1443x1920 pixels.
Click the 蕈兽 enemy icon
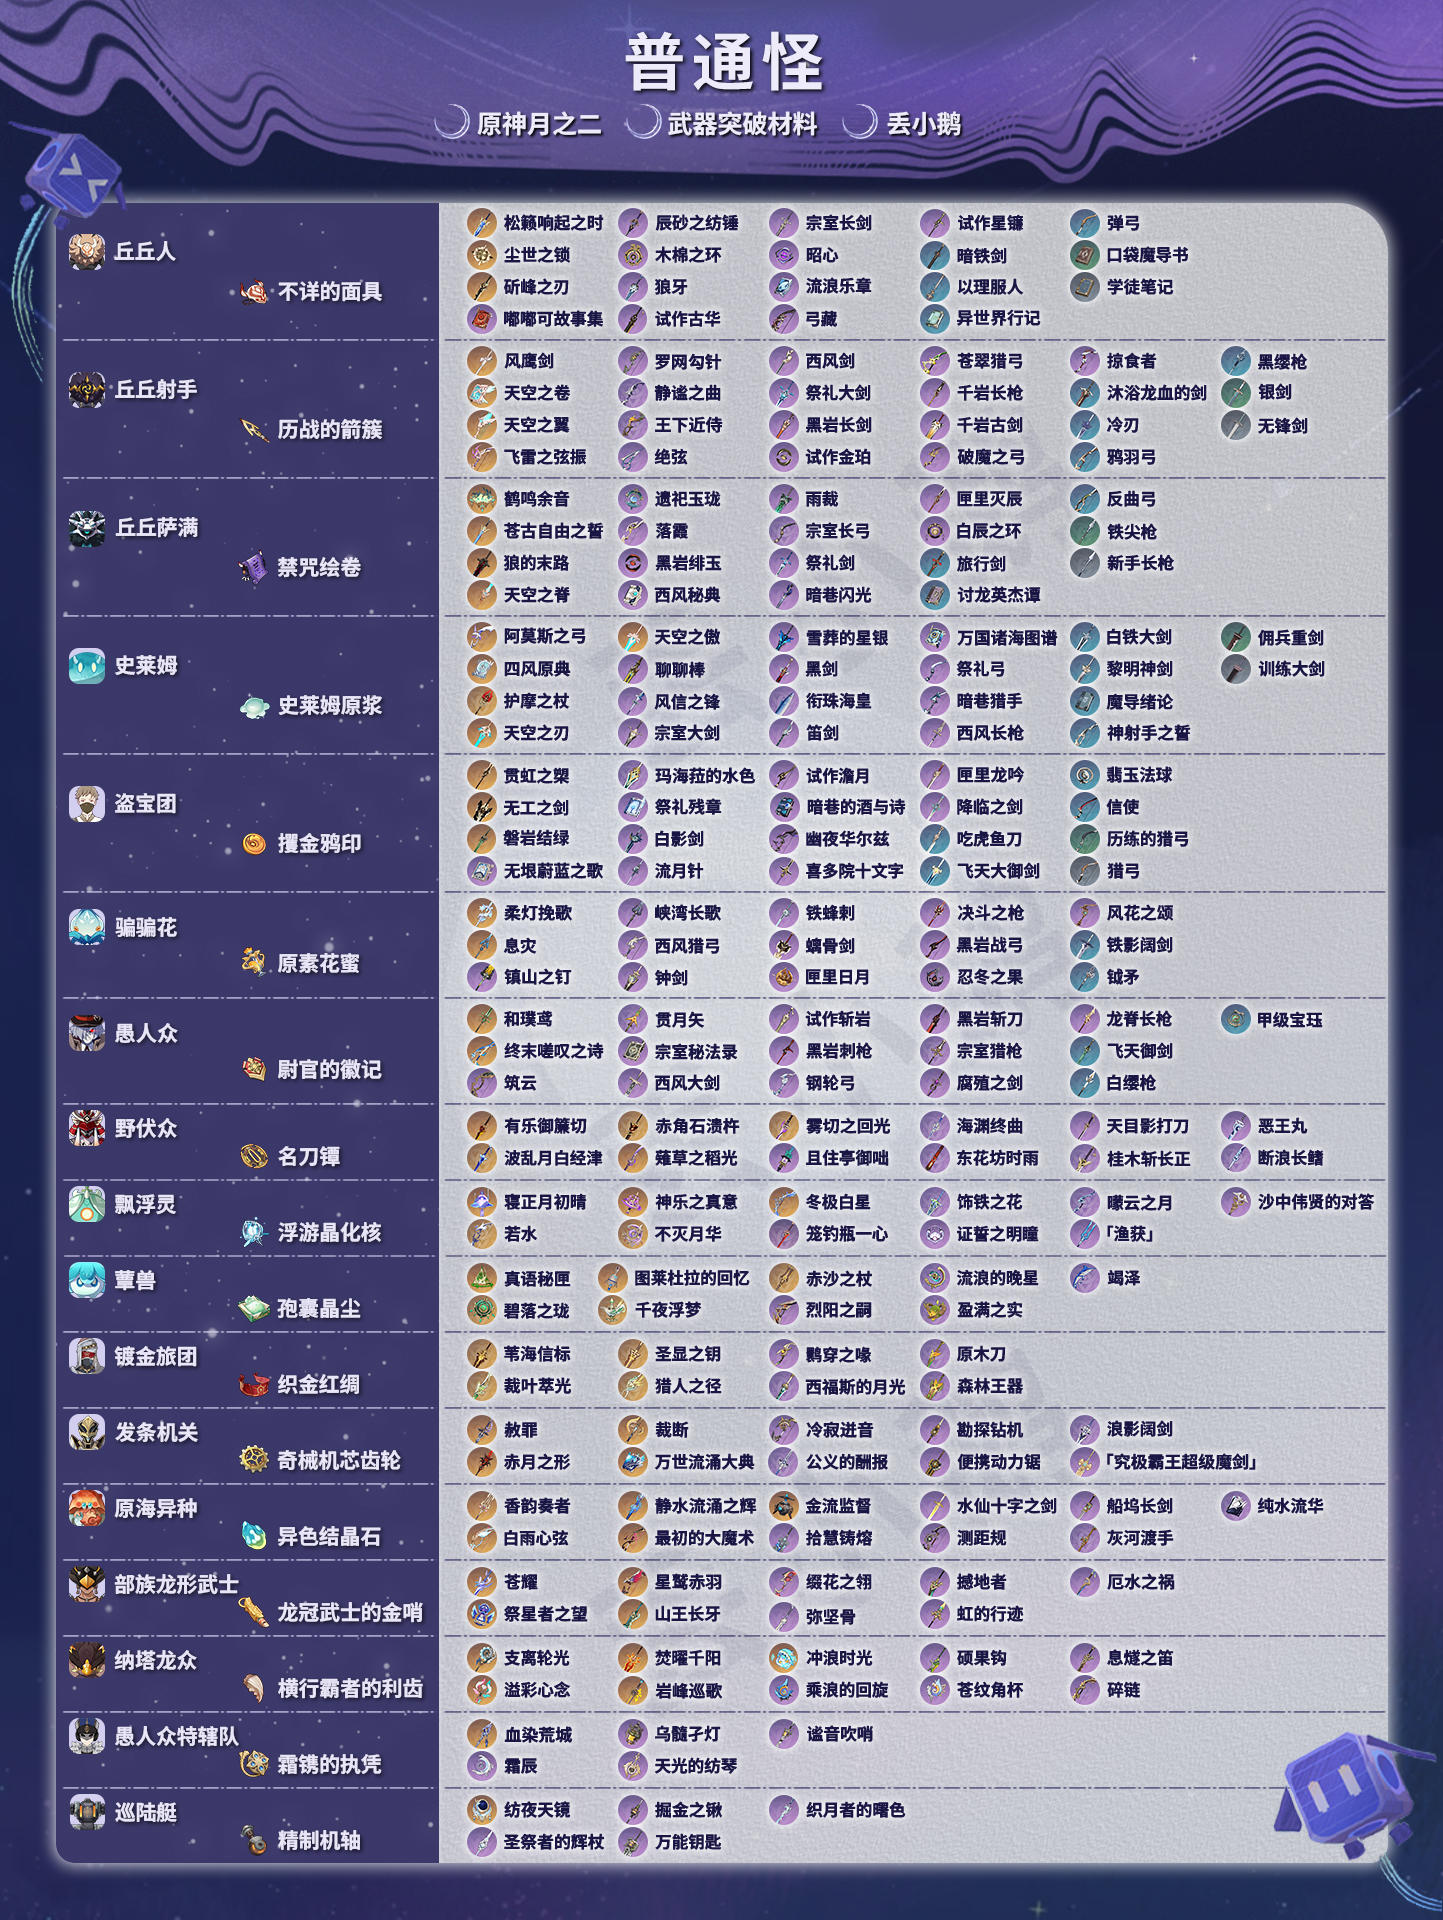[x=87, y=1280]
